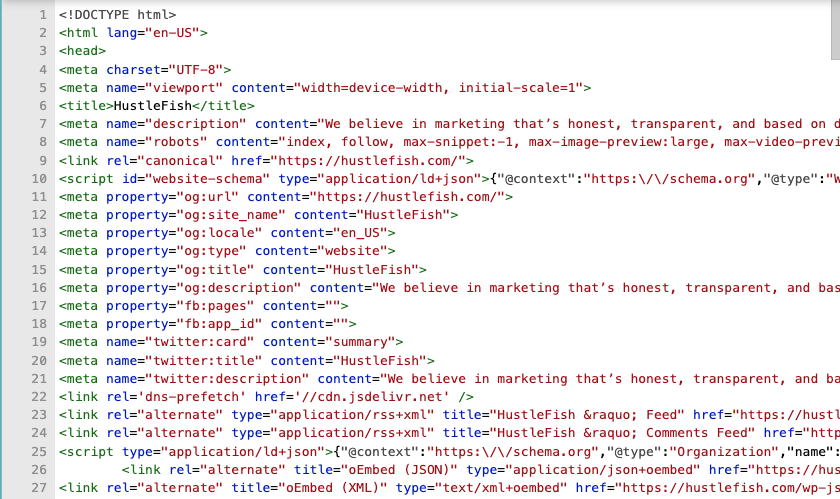Click the "application/json+oembed" type value

[x=603, y=470]
